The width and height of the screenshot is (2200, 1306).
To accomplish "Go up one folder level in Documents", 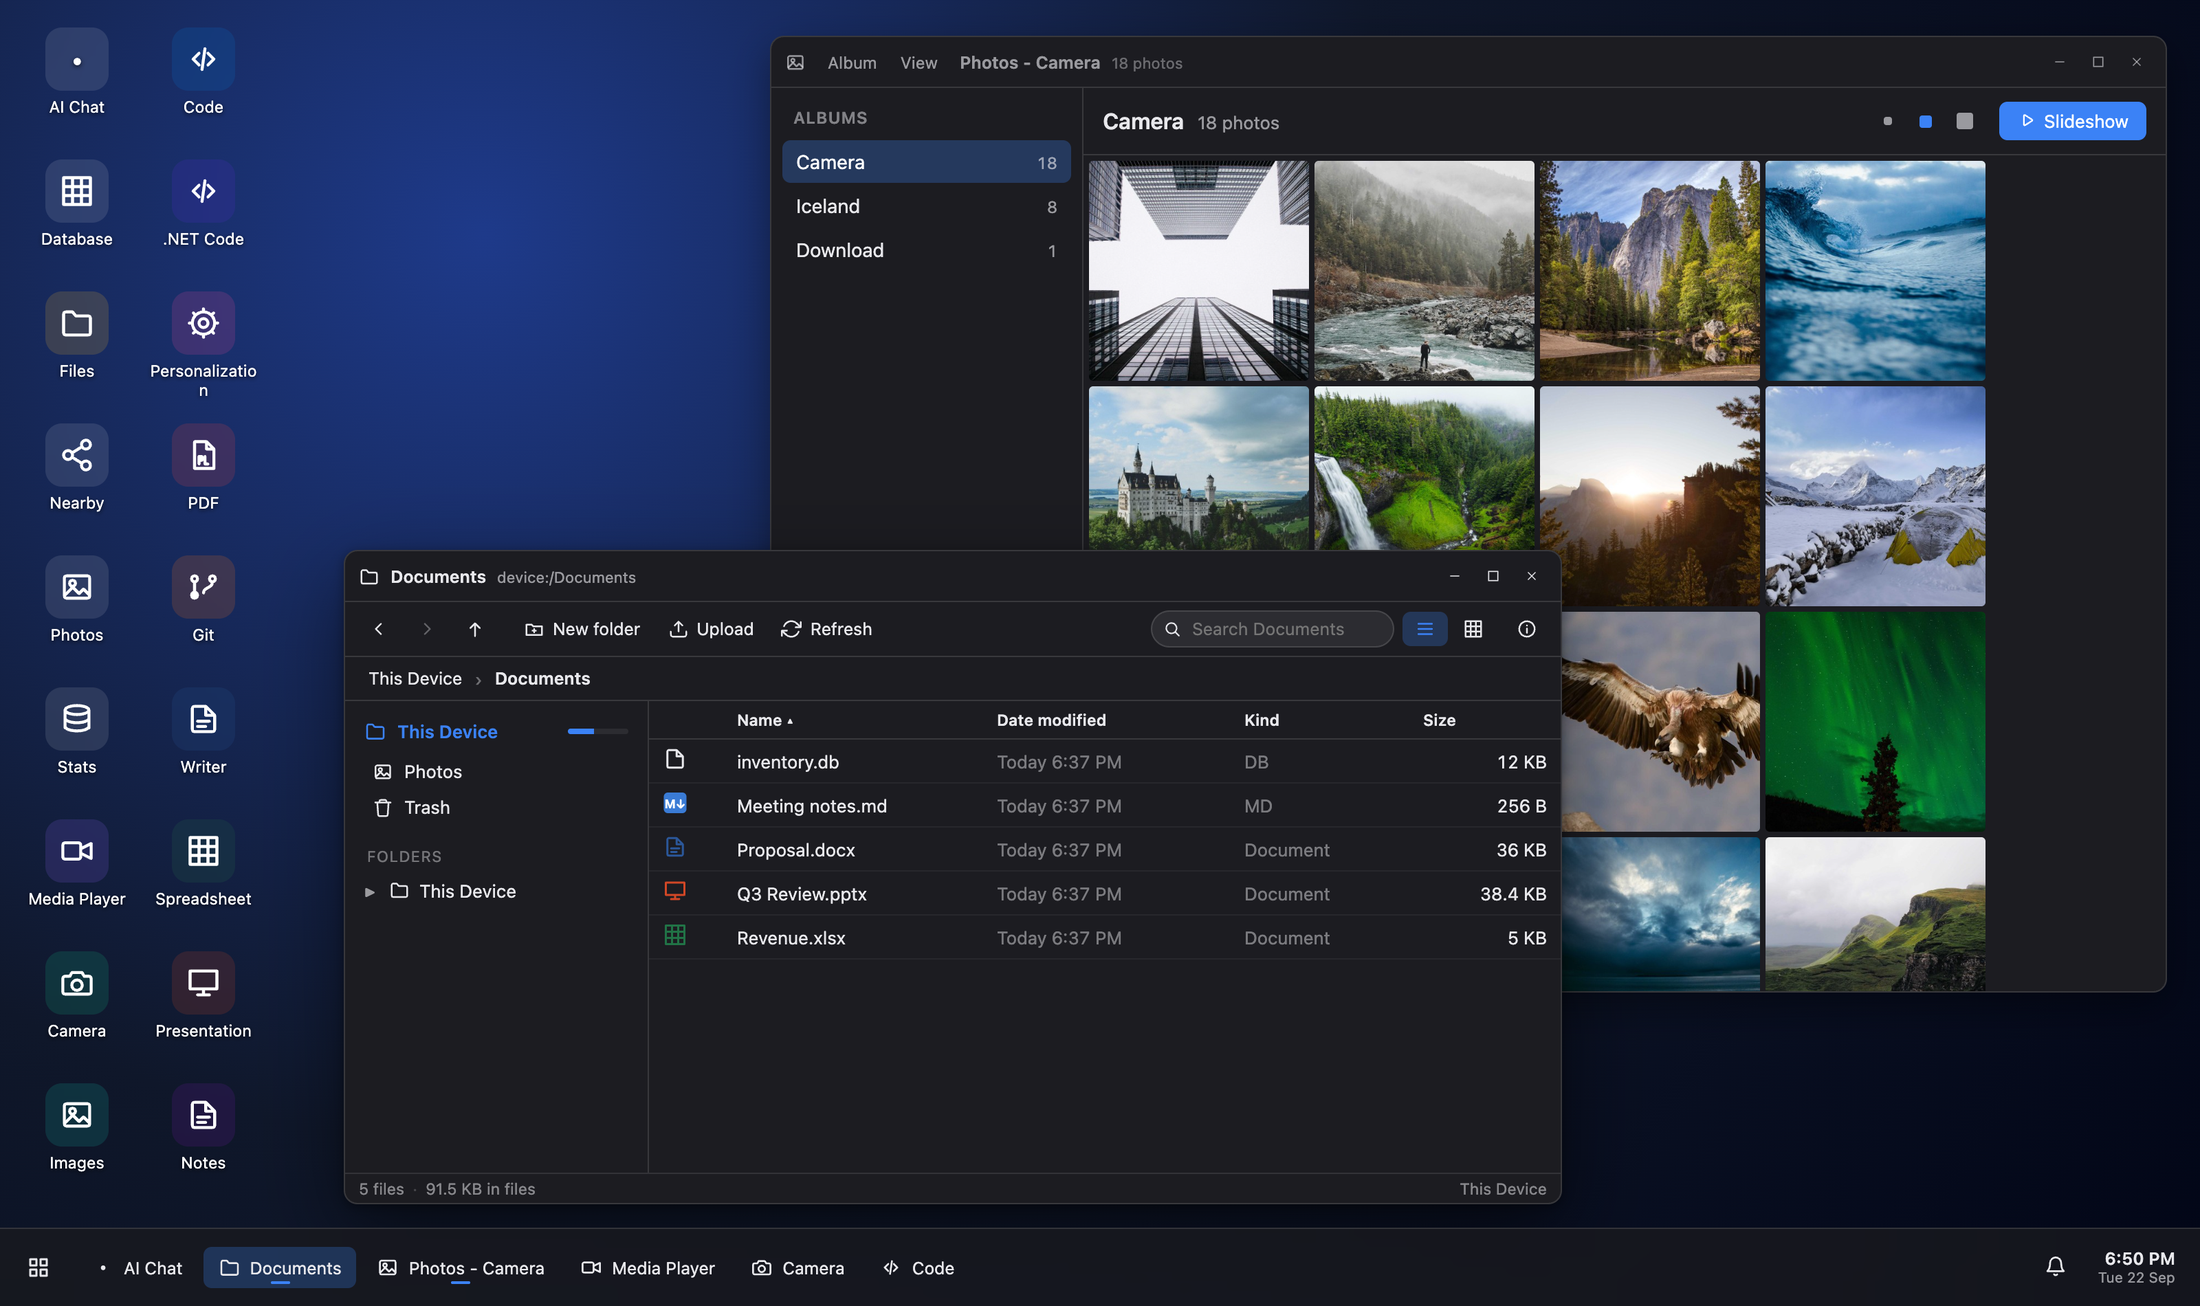I will 475,629.
